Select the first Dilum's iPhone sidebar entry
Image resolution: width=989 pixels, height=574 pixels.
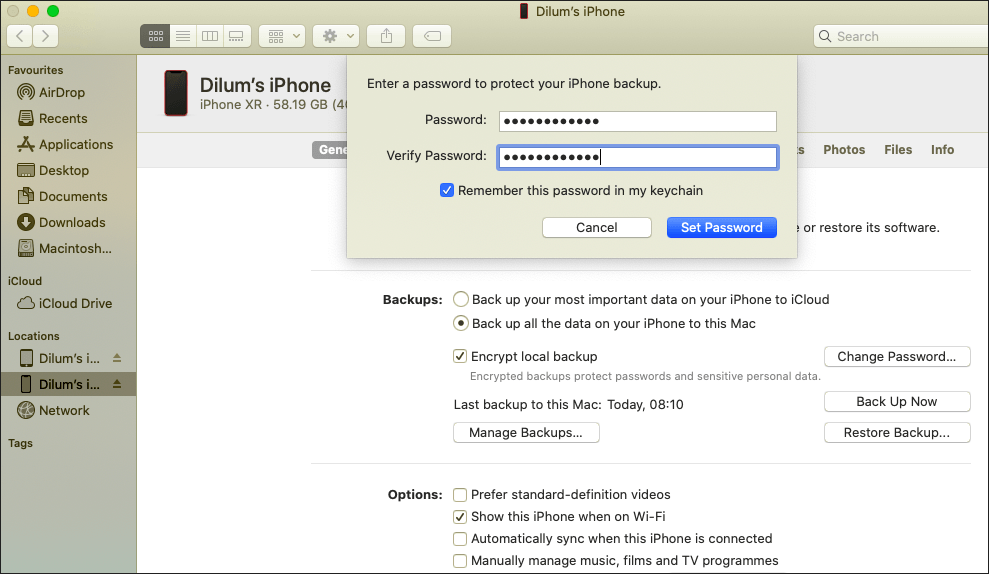(69, 358)
